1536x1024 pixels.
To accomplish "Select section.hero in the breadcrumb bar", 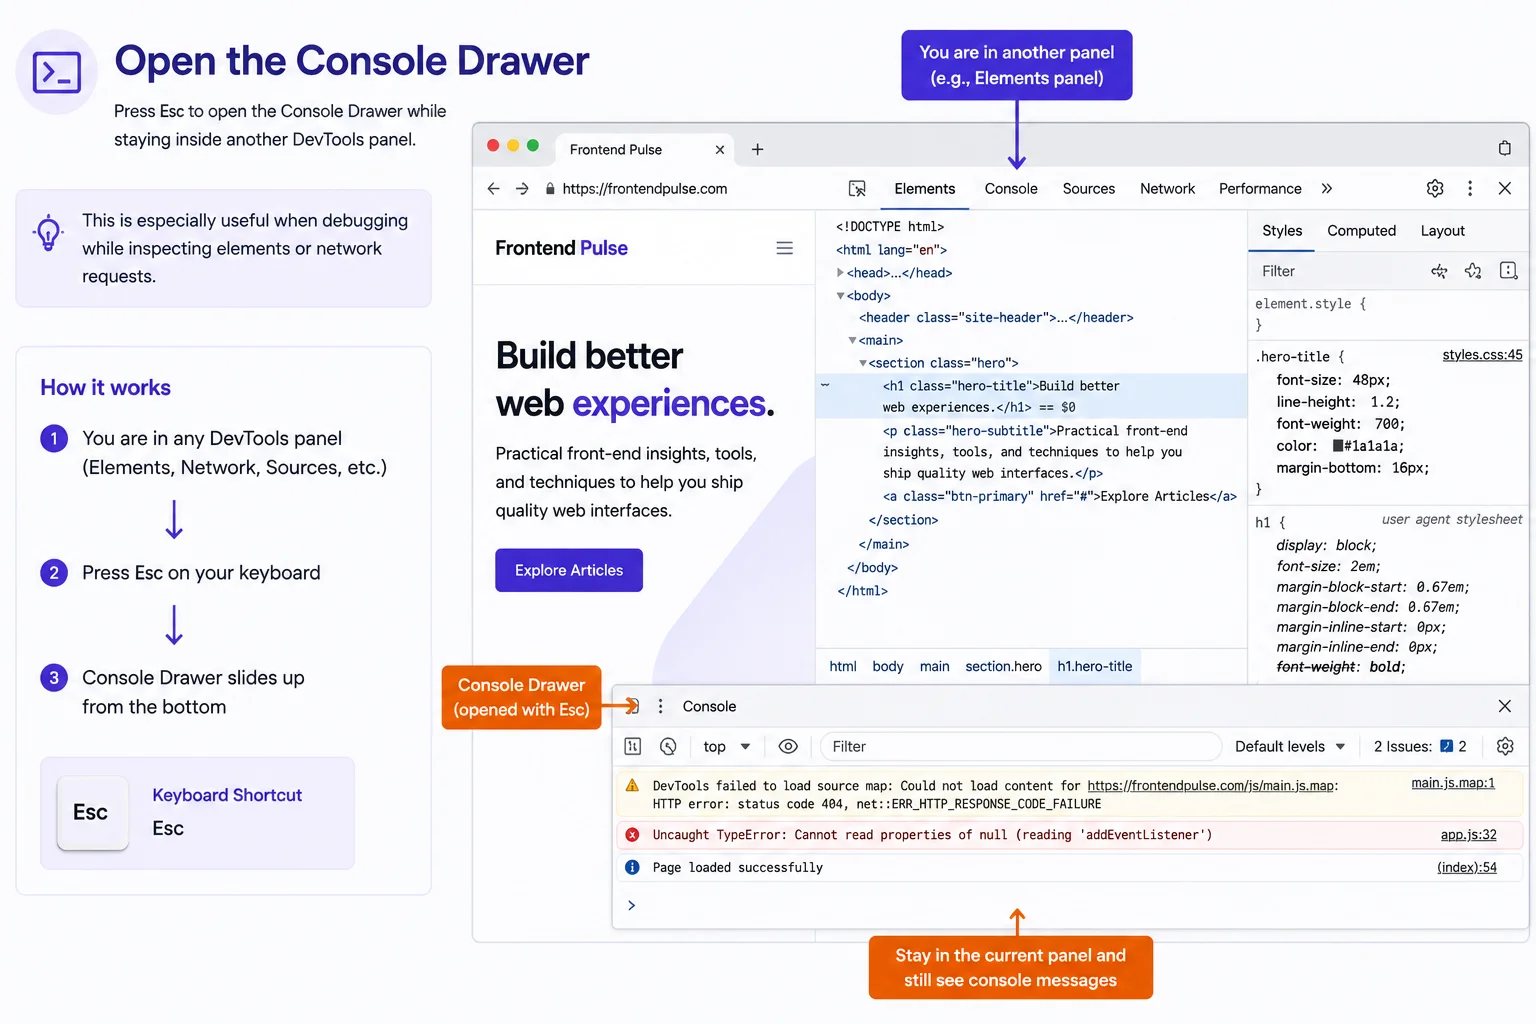I will (1003, 666).
